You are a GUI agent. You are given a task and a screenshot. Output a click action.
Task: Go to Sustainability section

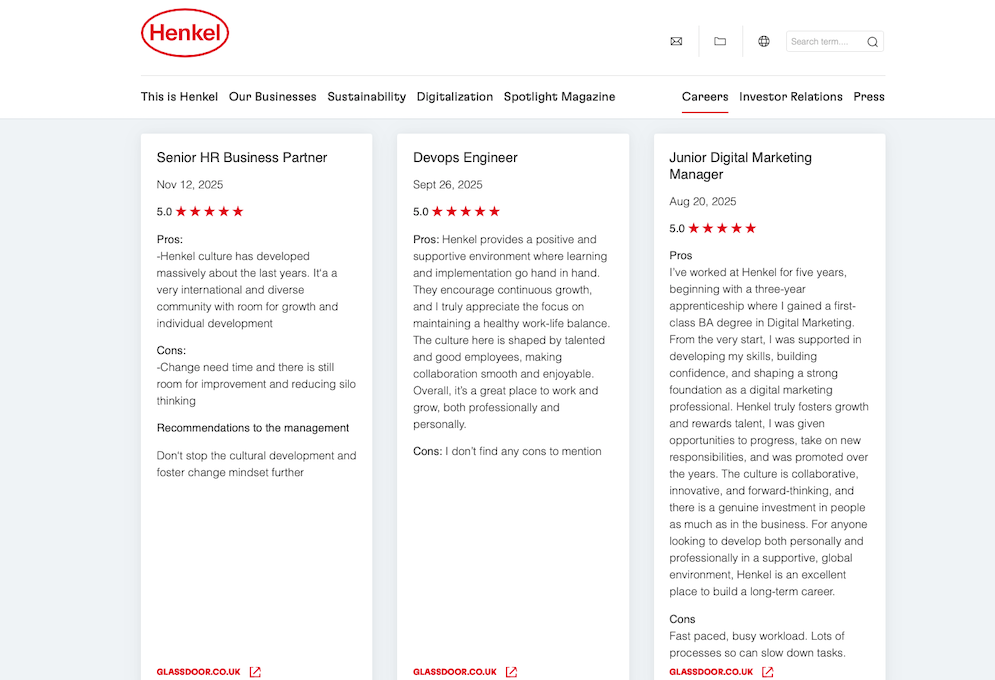click(x=366, y=97)
